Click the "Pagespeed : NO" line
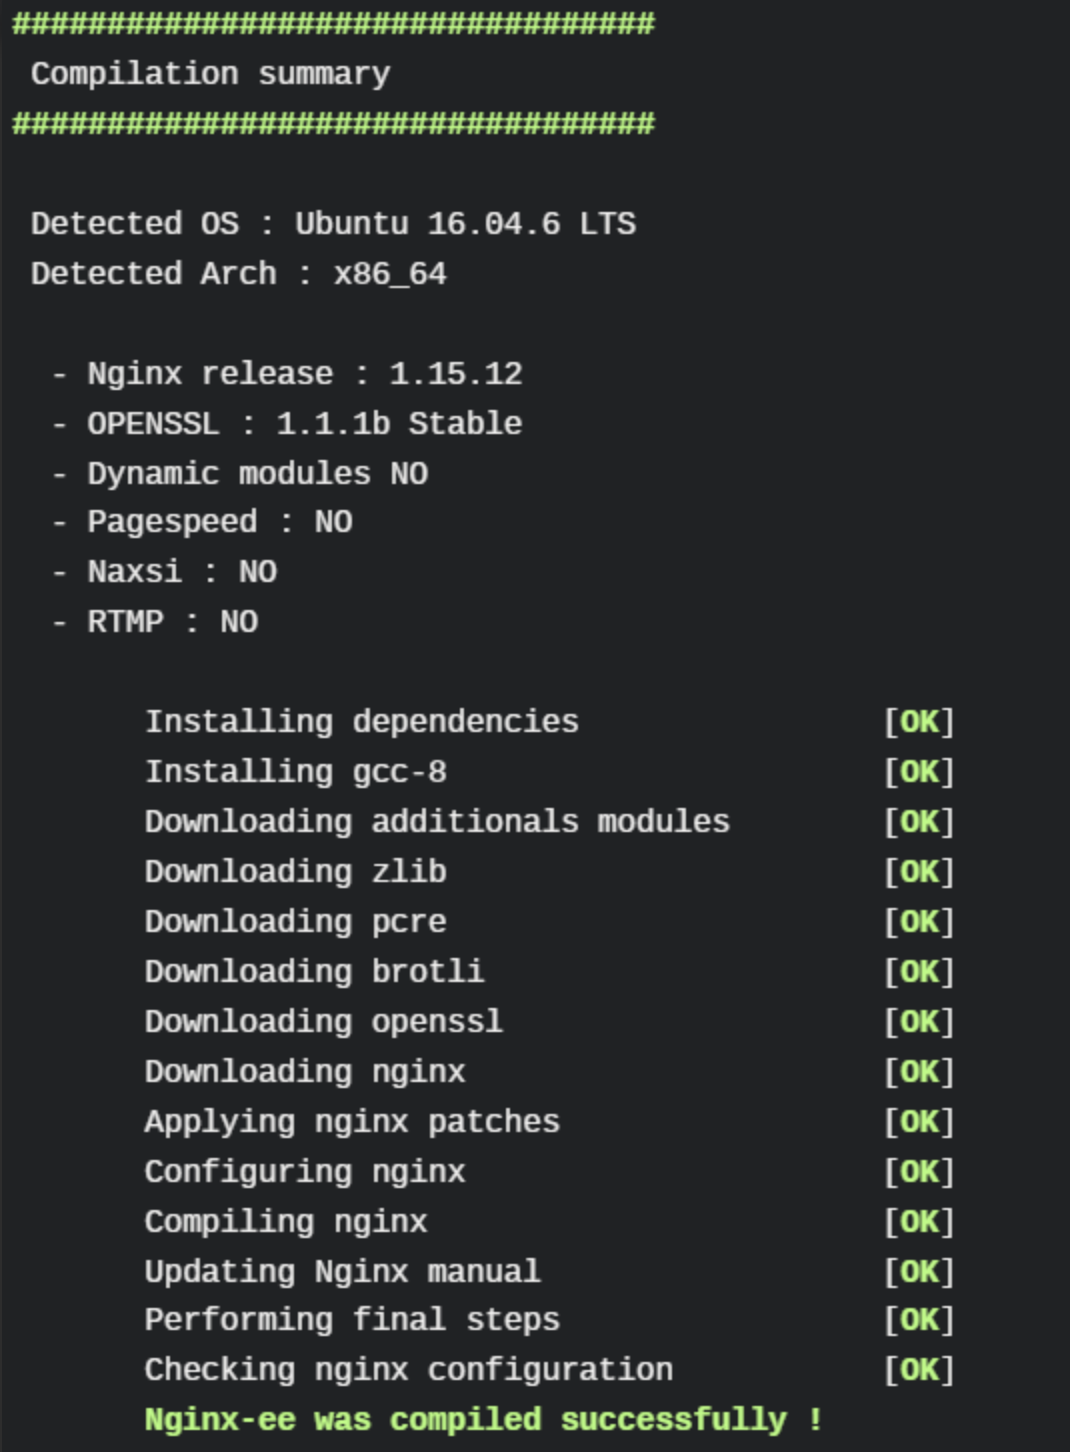This screenshot has width=1070, height=1452. [219, 522]
